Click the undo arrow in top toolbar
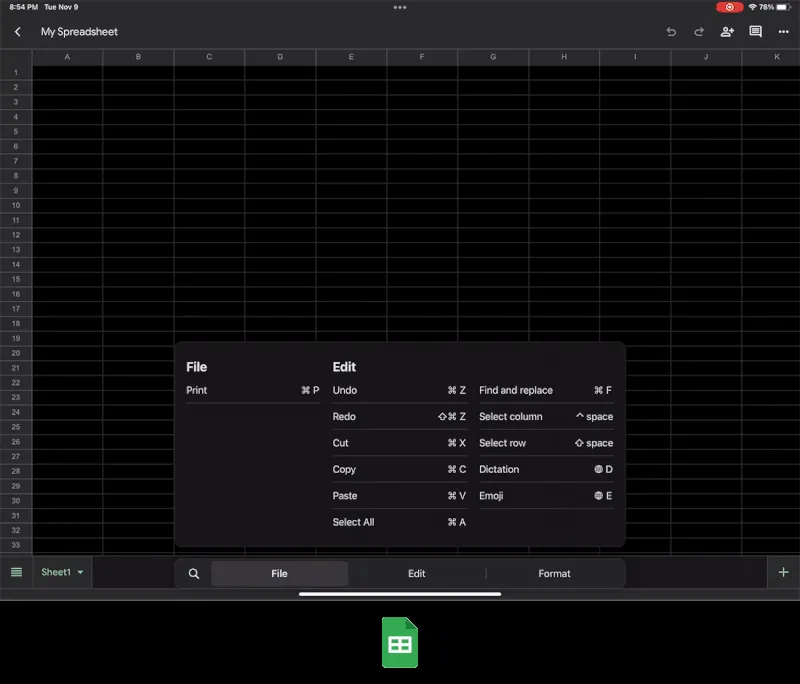The height and width of the screenshot is (684, 800). pyautogui.click(x=671, y=32)
